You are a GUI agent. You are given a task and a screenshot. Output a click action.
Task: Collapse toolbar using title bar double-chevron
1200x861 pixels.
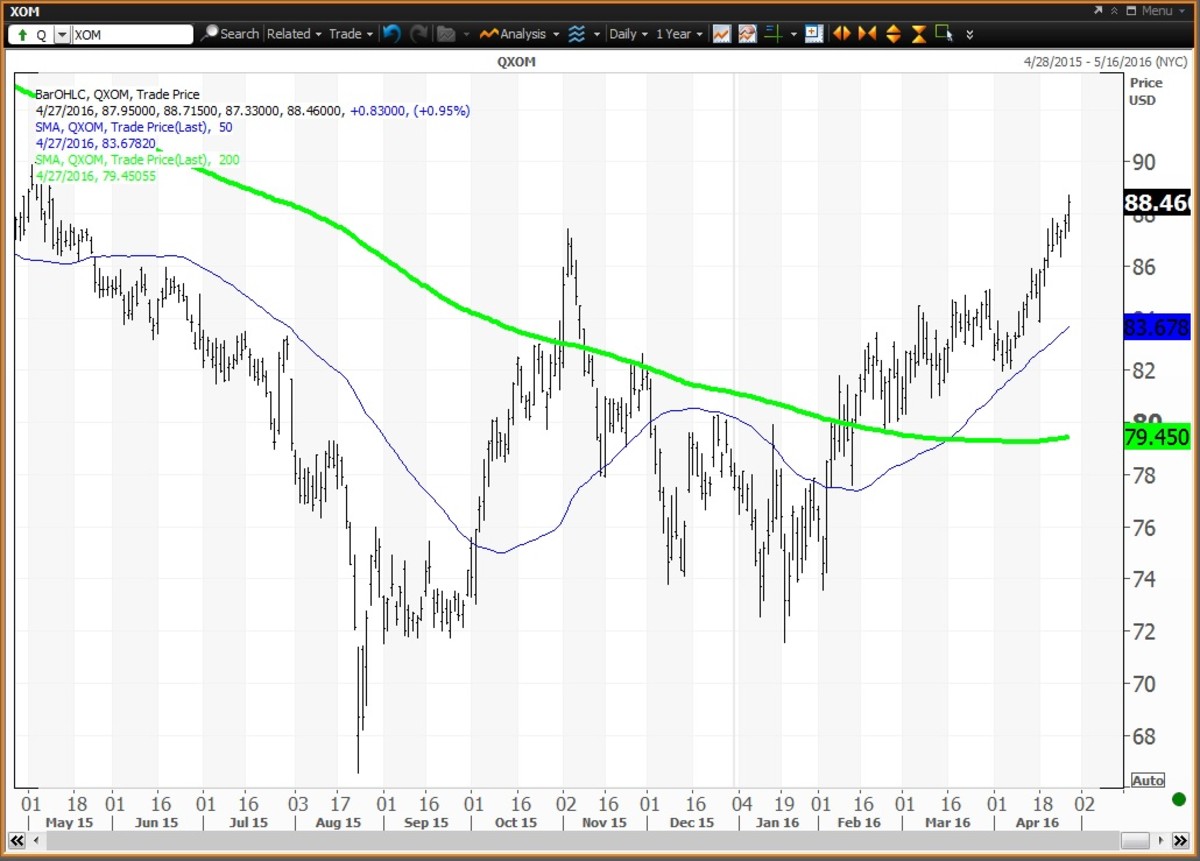pos(1112,11)
